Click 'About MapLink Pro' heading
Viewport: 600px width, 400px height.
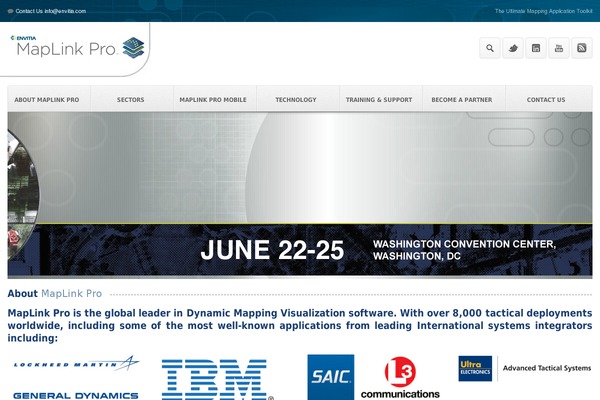click(x=55, y=294)
